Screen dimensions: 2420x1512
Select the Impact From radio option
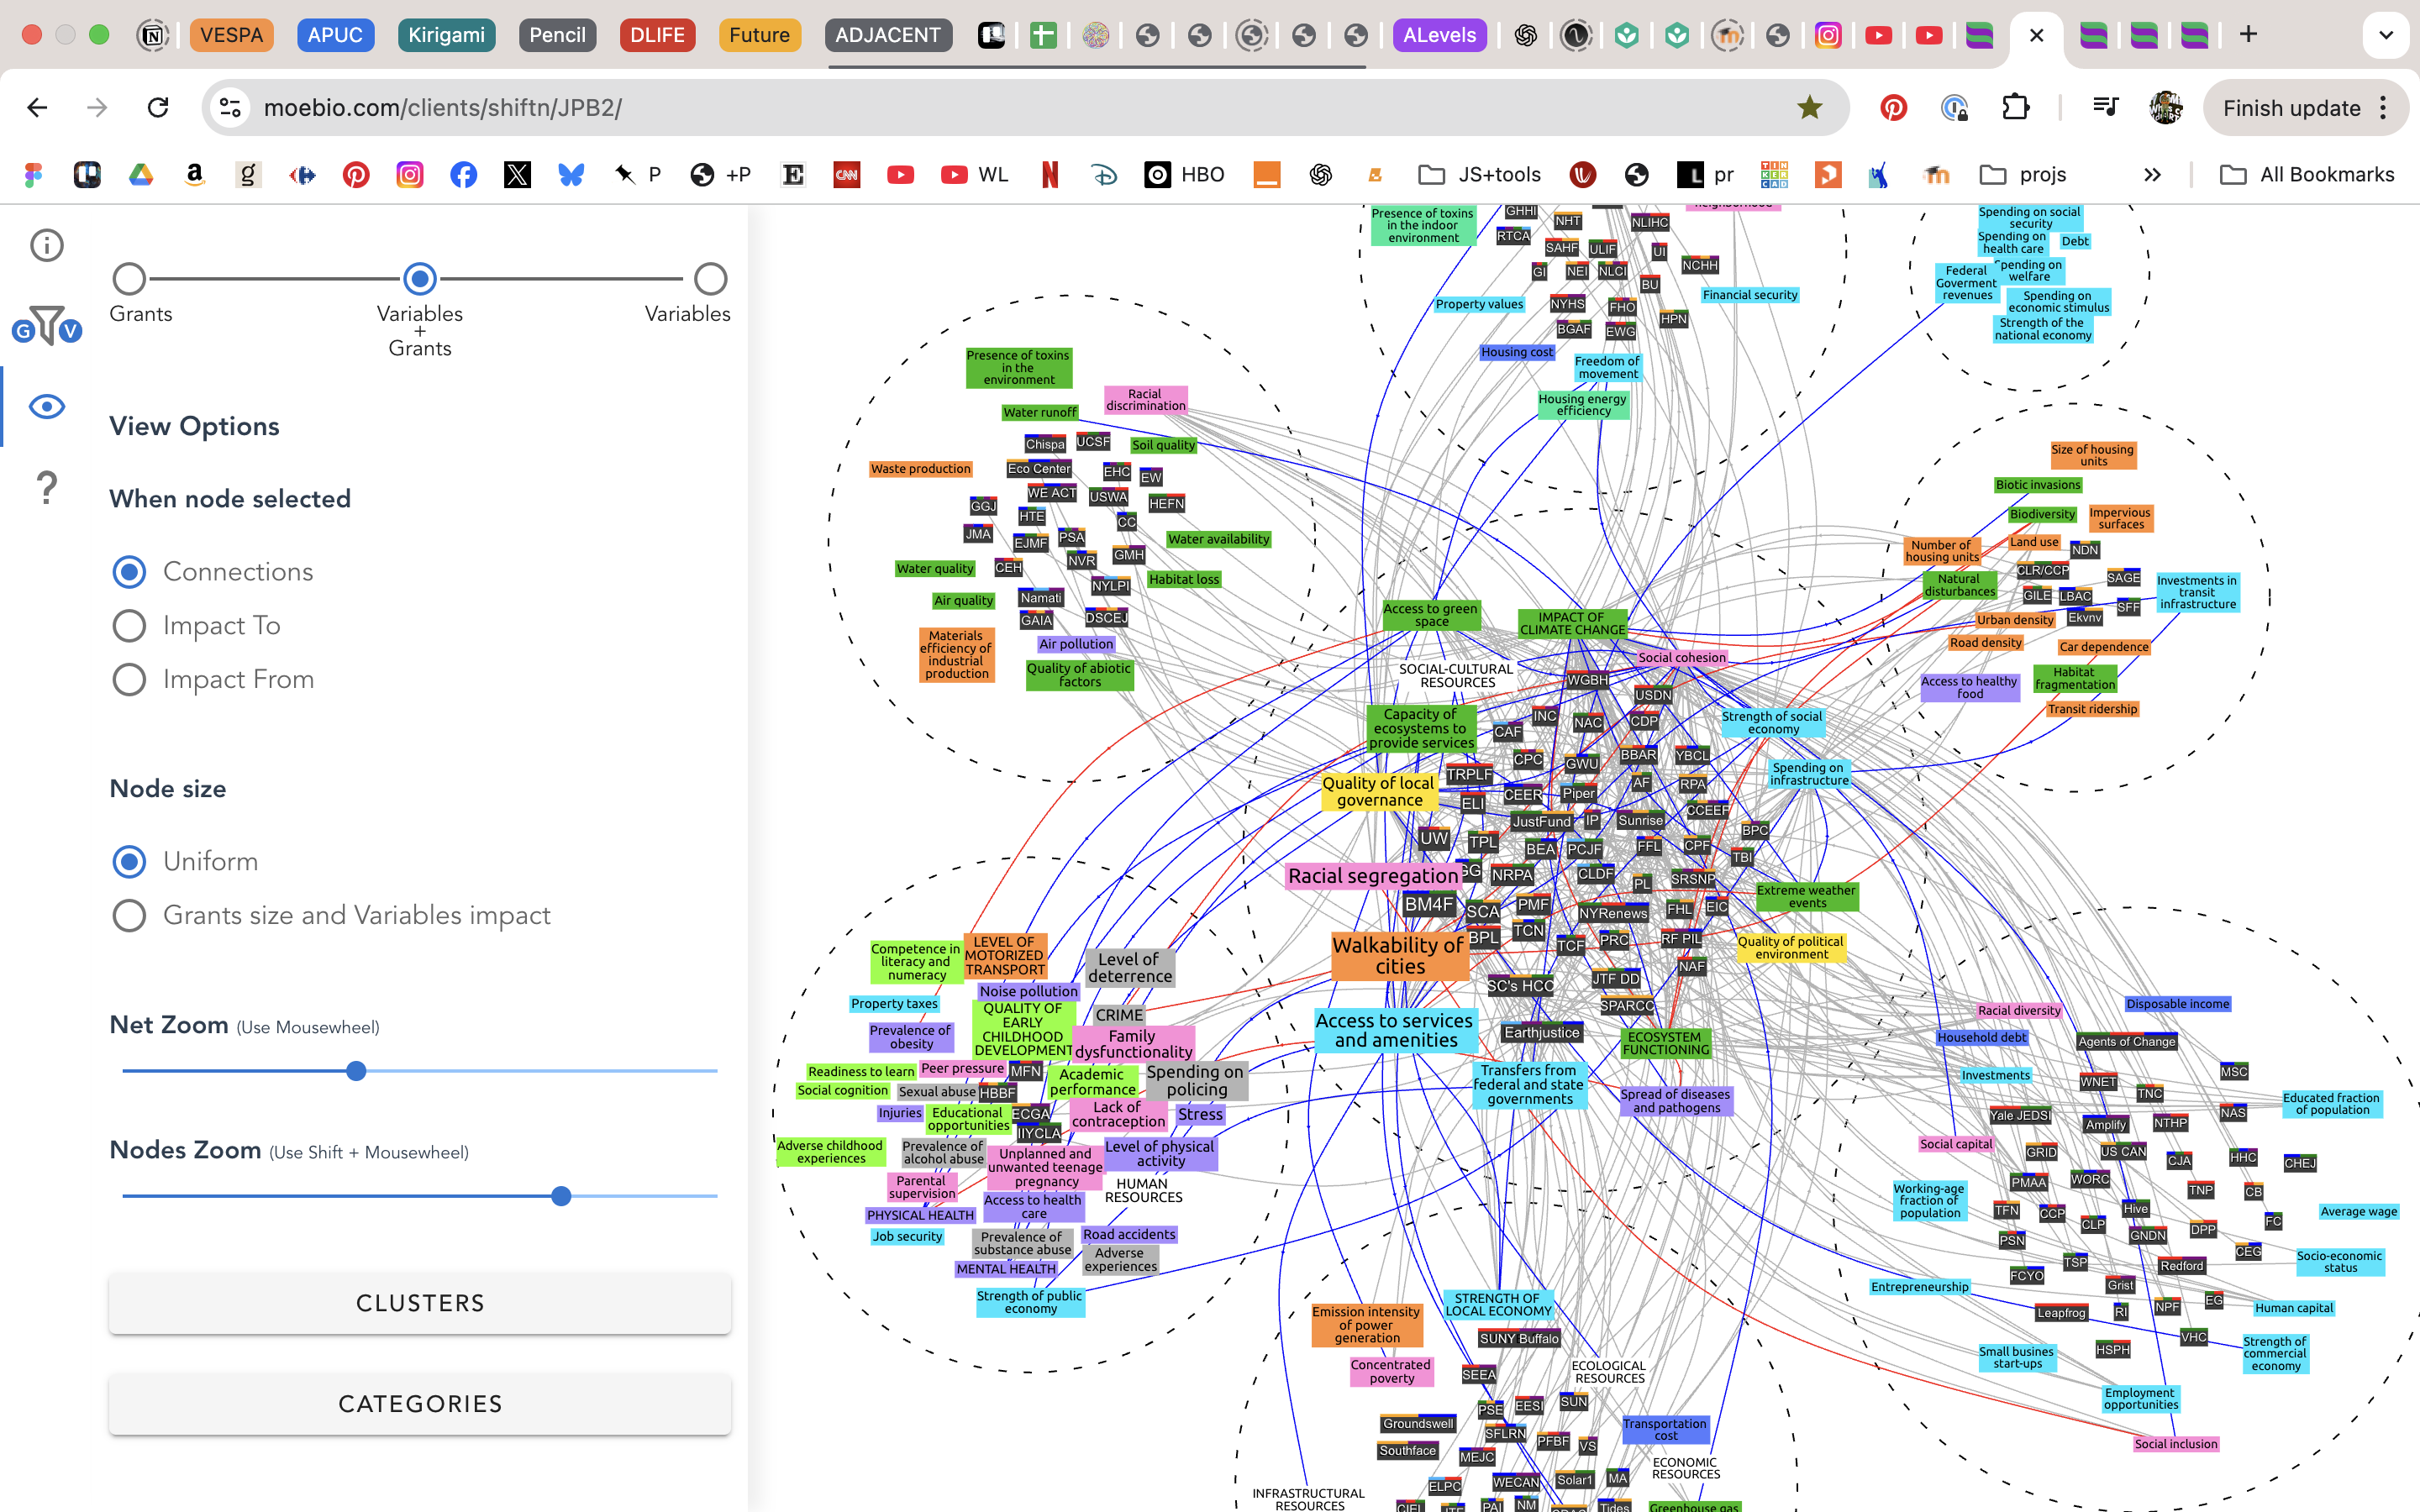coord(129,680)
